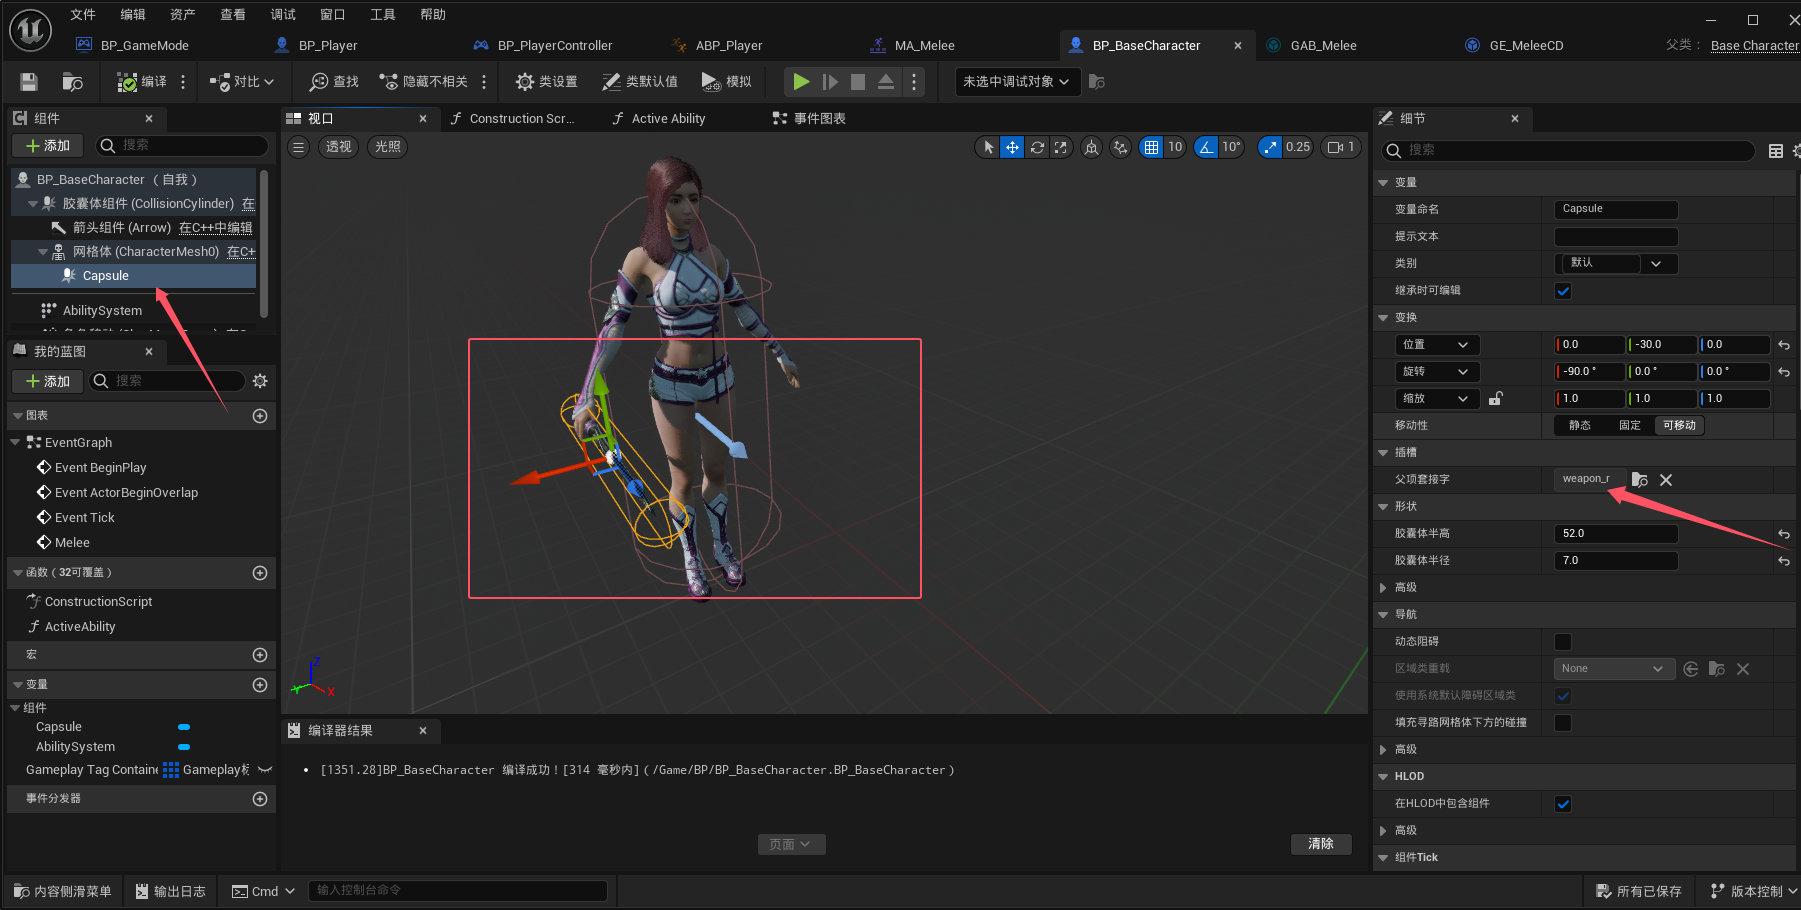Toggle the scale lock icon

coord(1496,398)
